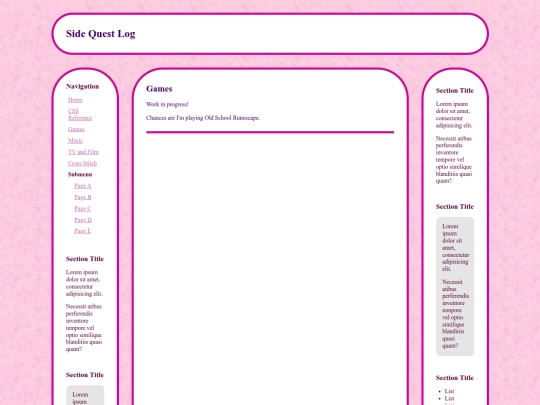Select Page D in the submenu
Image resolution: width=540 pixels, height=405 pixels.
(x=83, y=220)
